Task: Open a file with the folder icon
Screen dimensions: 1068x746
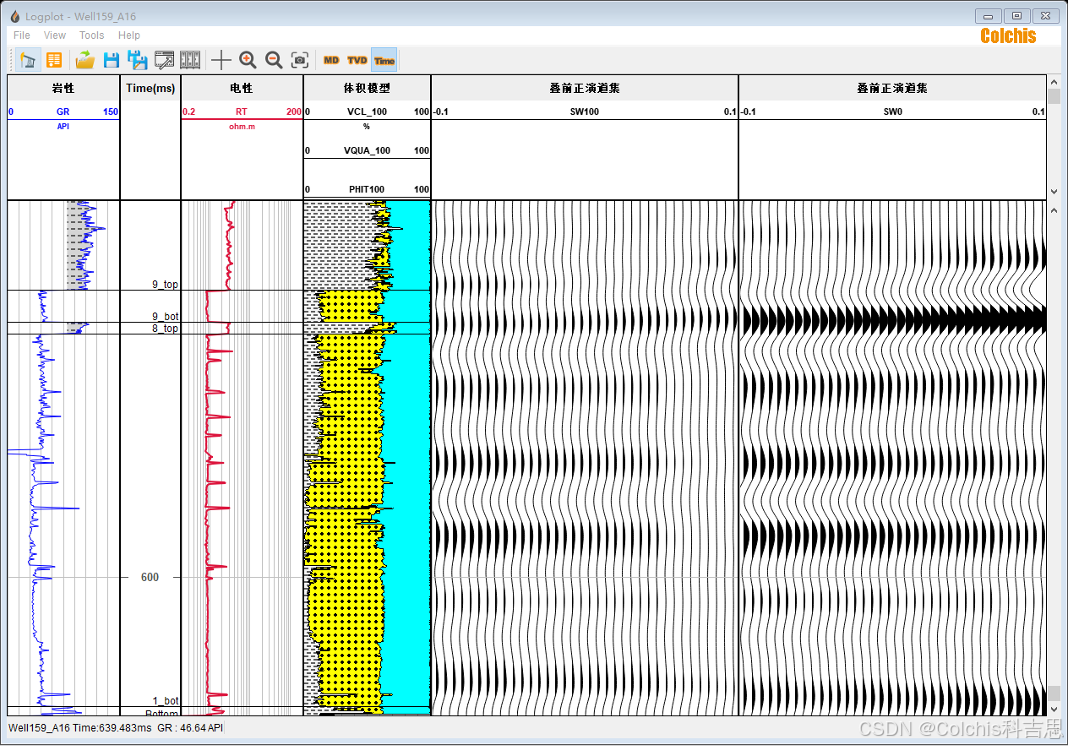Action: [x=84, y=60]
